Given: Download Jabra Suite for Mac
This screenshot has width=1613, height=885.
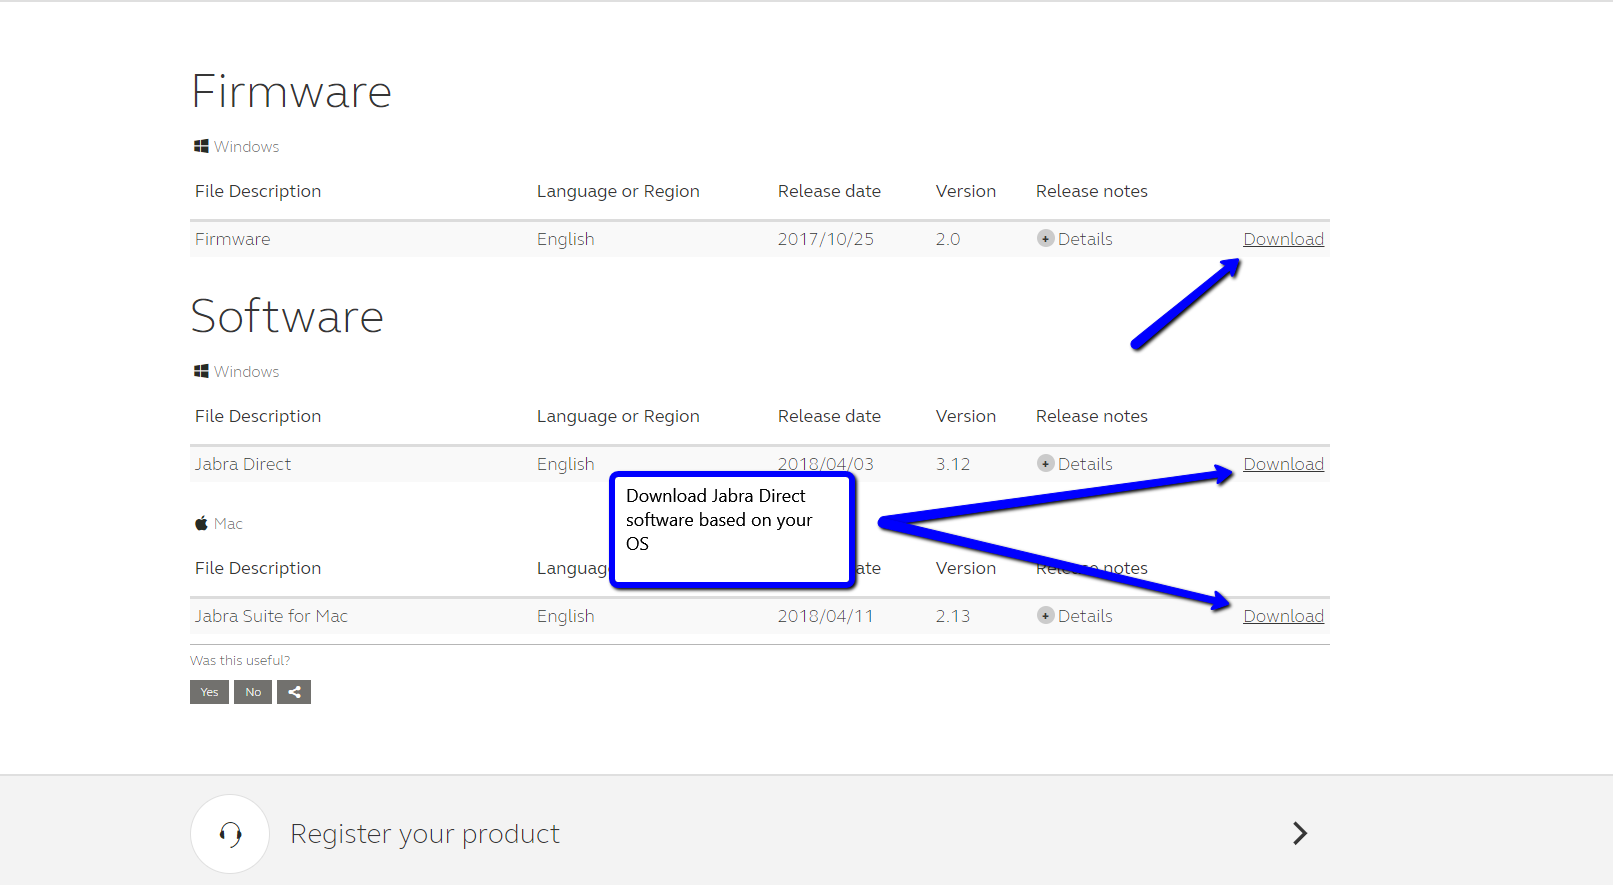Looking at the screenshot, I should (1283, 616).
